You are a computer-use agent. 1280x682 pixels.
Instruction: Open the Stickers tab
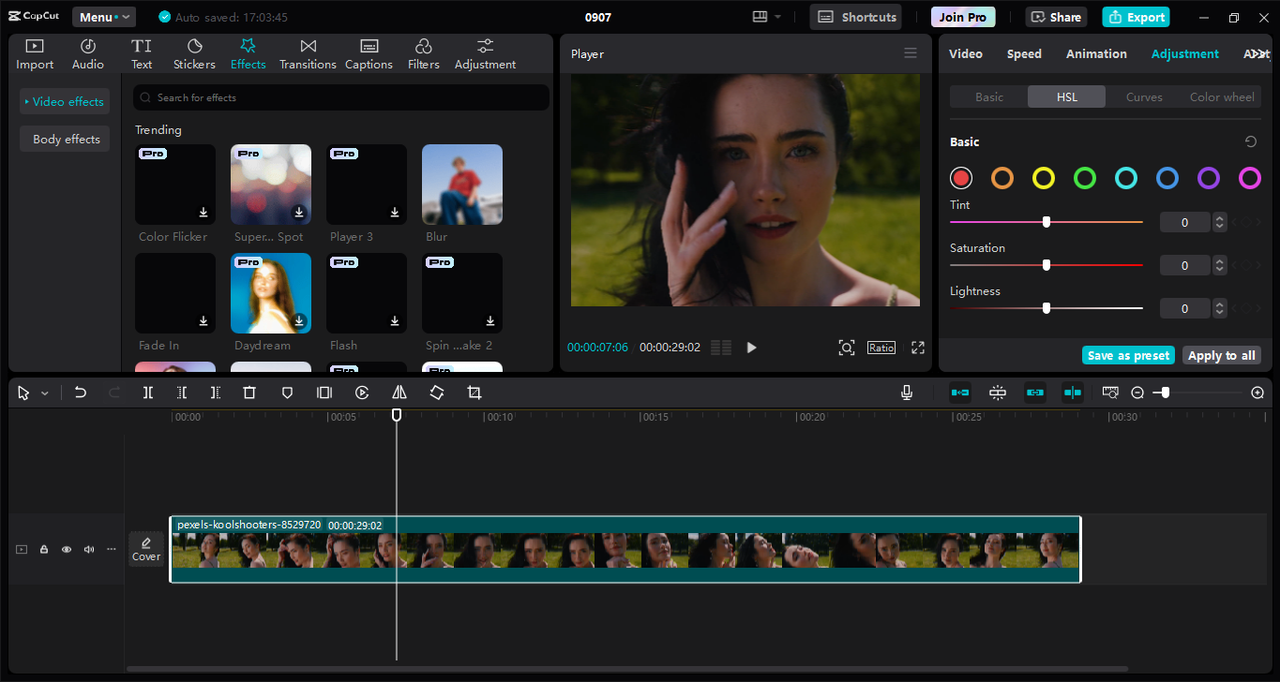coord(194,54)
